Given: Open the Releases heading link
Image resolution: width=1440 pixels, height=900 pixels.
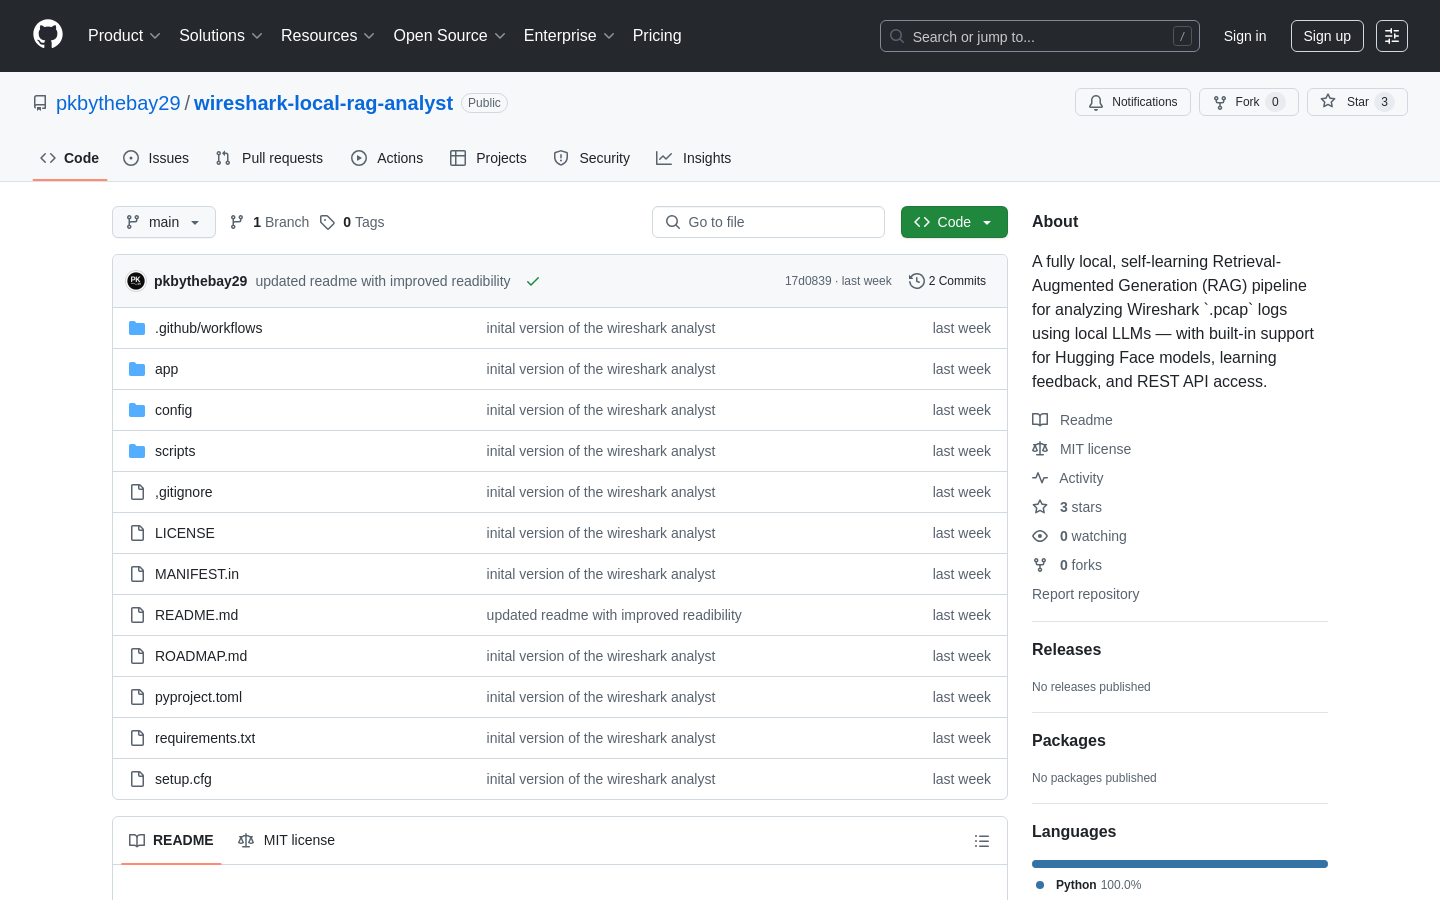Looking at the screenshot, I should tap(1066, 649).
